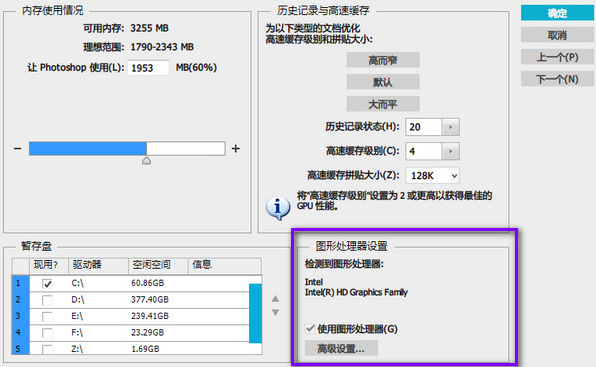Enable scratch disk E:\ checkbox

[x=47, y=316]
